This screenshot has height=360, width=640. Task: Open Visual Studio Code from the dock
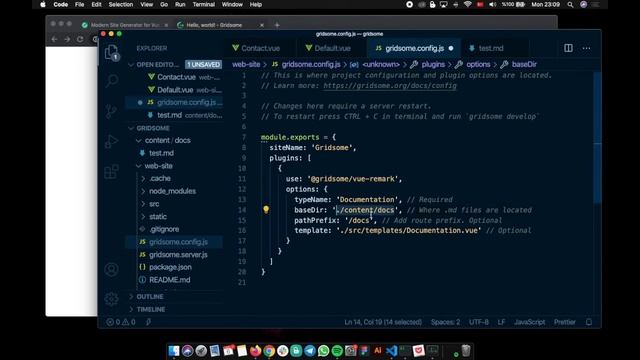(391, 351)
